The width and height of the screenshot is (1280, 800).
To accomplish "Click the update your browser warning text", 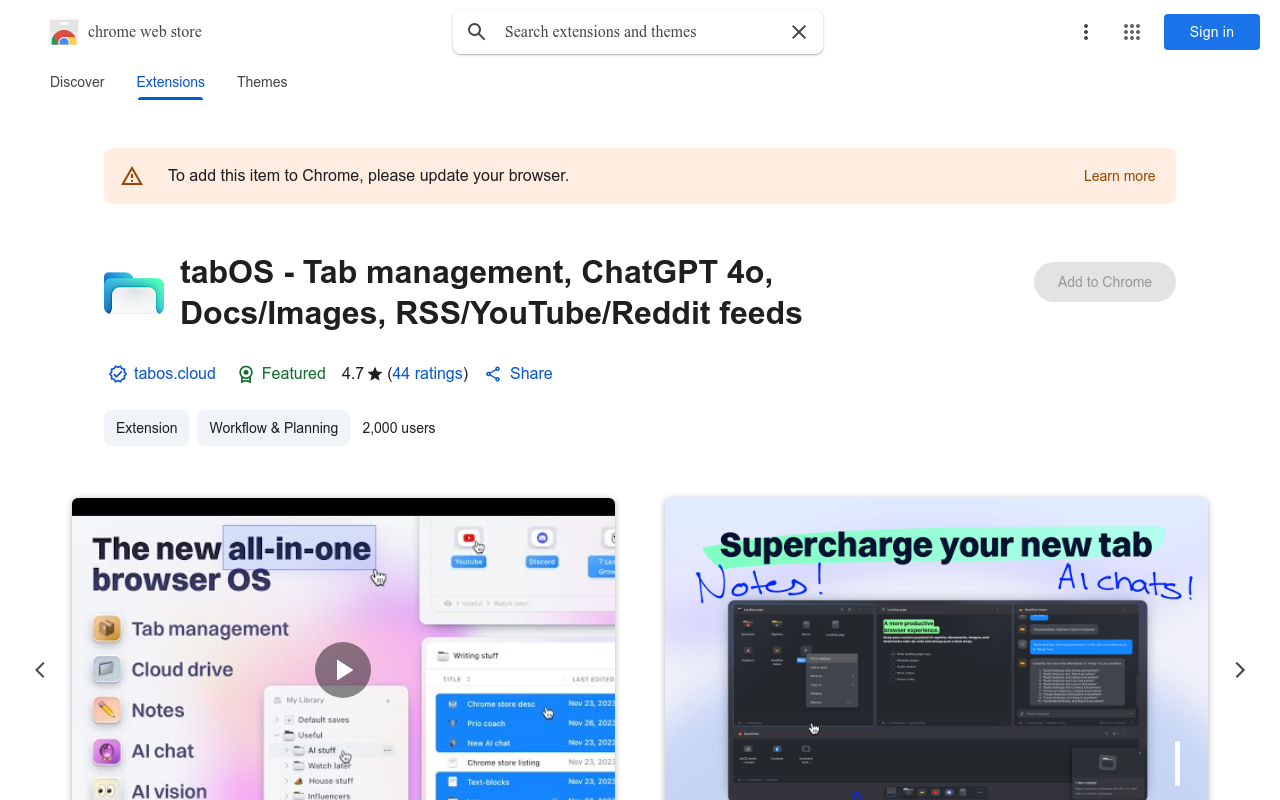I will coord(368,176).
